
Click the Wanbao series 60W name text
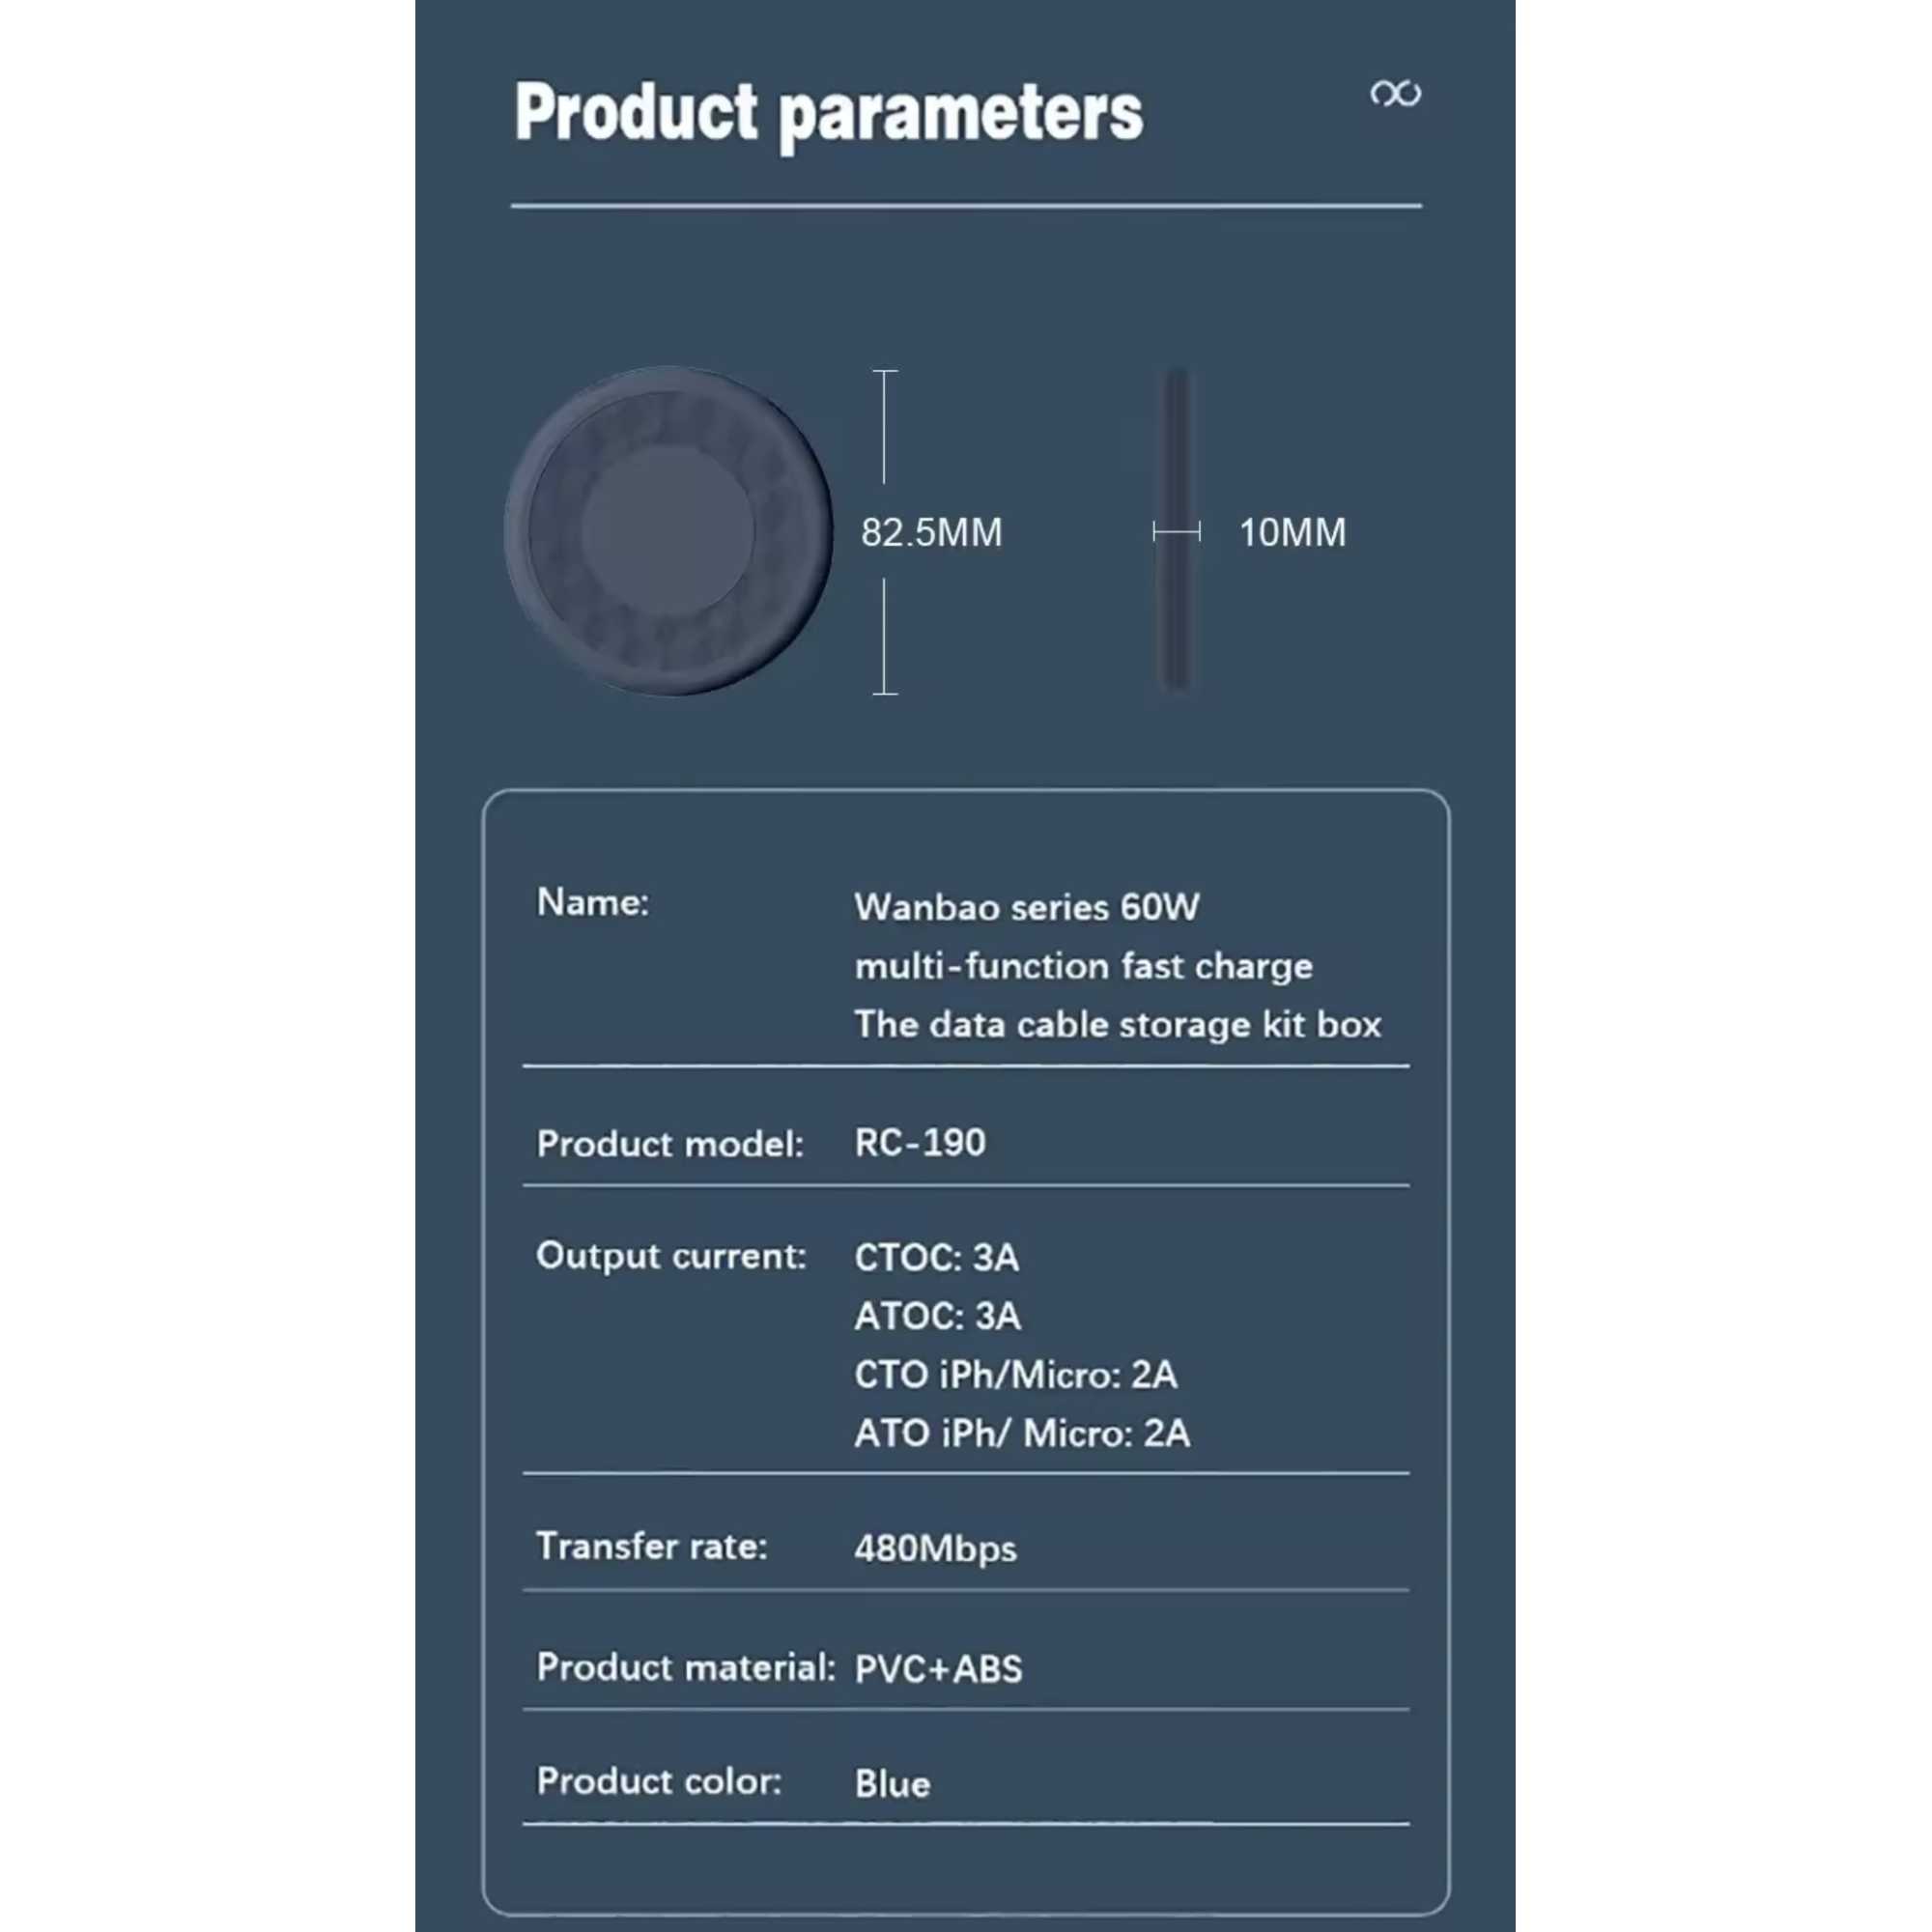(1026, 907)
